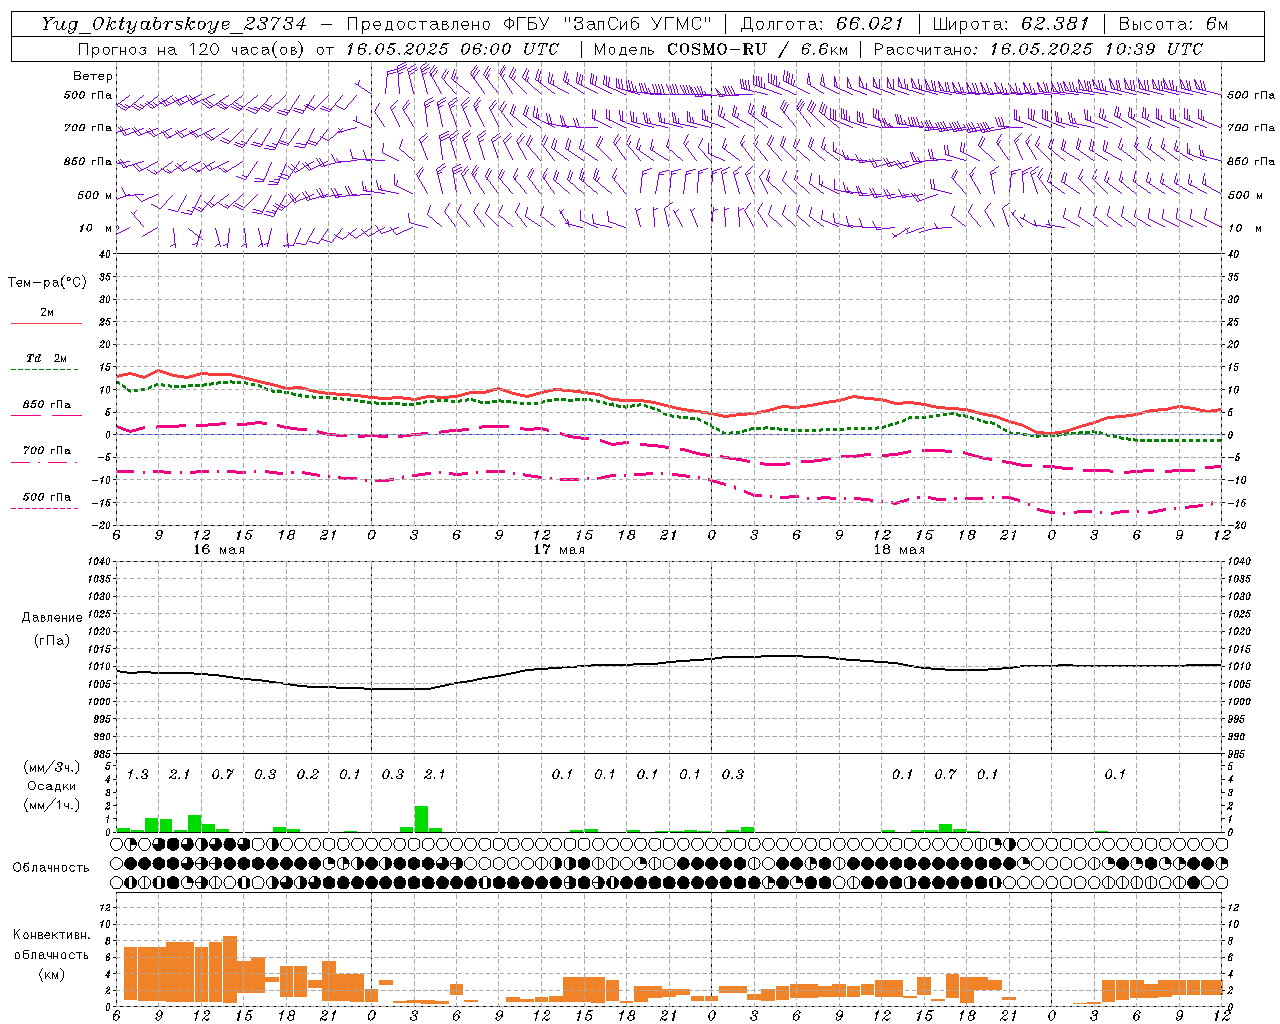This screenshot has width=1280, height=1024.
Task: Click the station title Yug_Oktyabrskoye_23734
Action: click(x=174, y=24)
